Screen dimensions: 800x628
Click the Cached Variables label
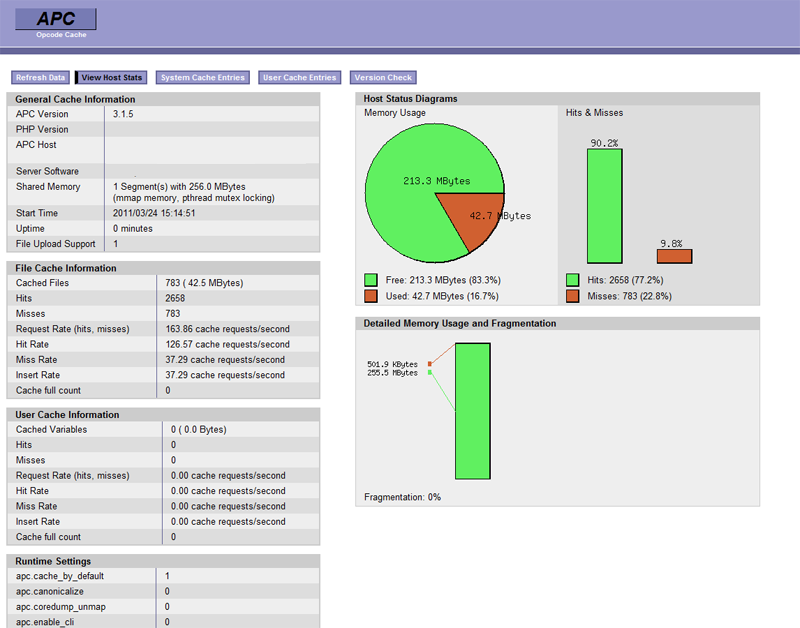point(51,430)
